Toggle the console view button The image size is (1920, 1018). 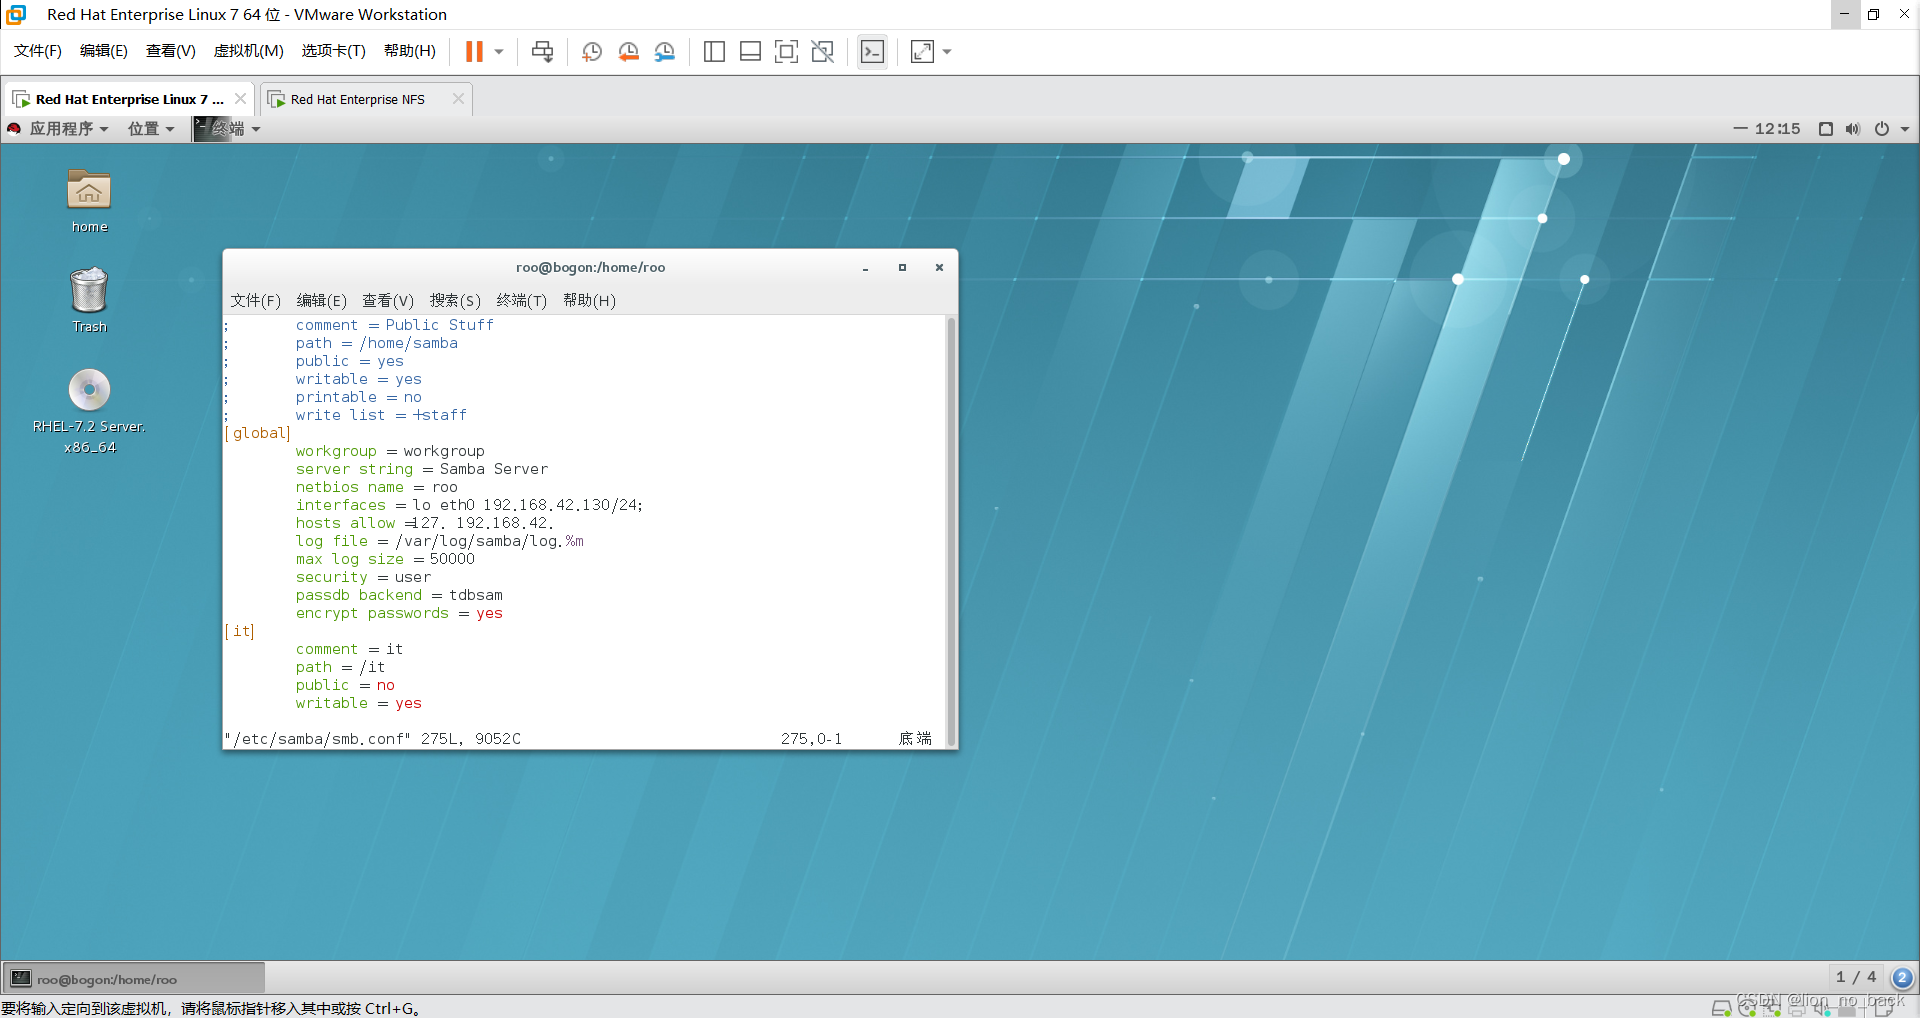tap(872, 51)
